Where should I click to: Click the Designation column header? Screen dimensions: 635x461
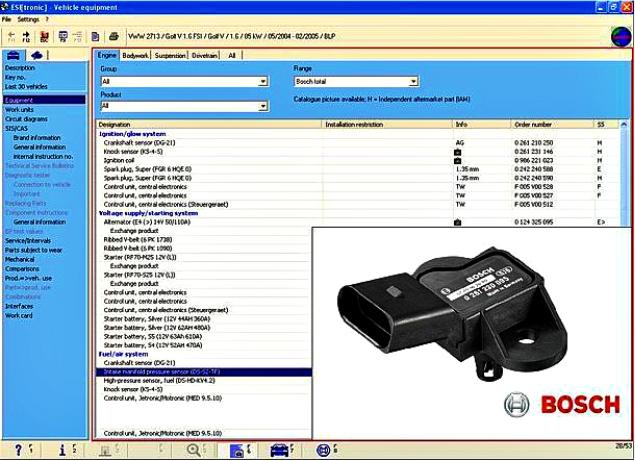[209, 124]
